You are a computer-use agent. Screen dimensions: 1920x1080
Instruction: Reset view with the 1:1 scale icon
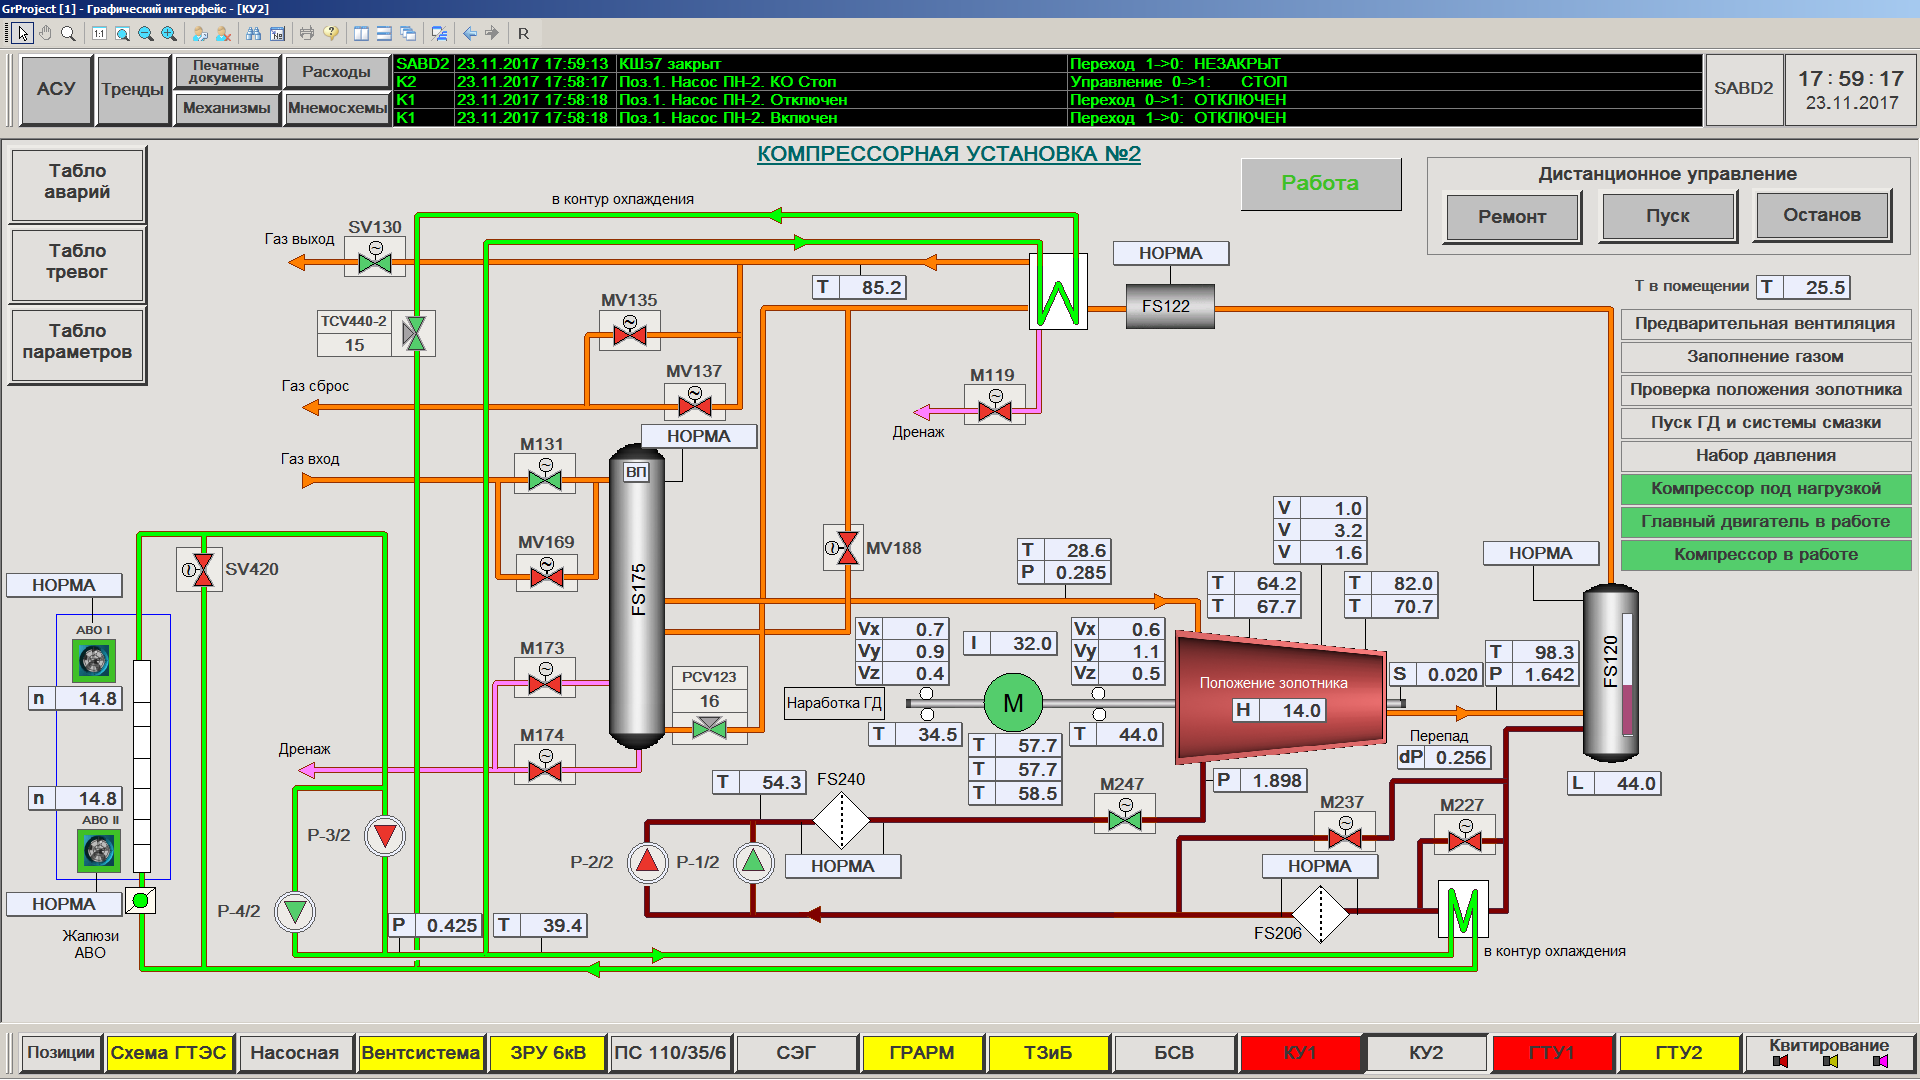(x=99, y=33)
